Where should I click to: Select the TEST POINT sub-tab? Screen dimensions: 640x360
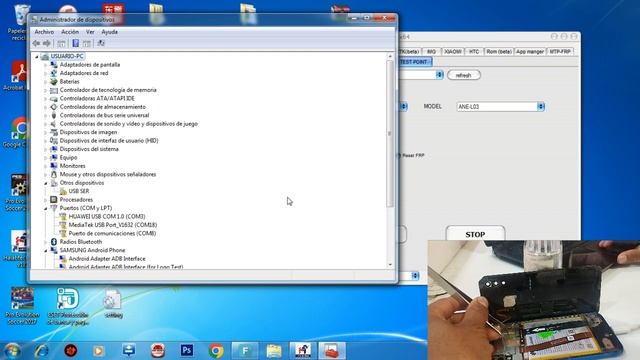[x=414, y=62]
